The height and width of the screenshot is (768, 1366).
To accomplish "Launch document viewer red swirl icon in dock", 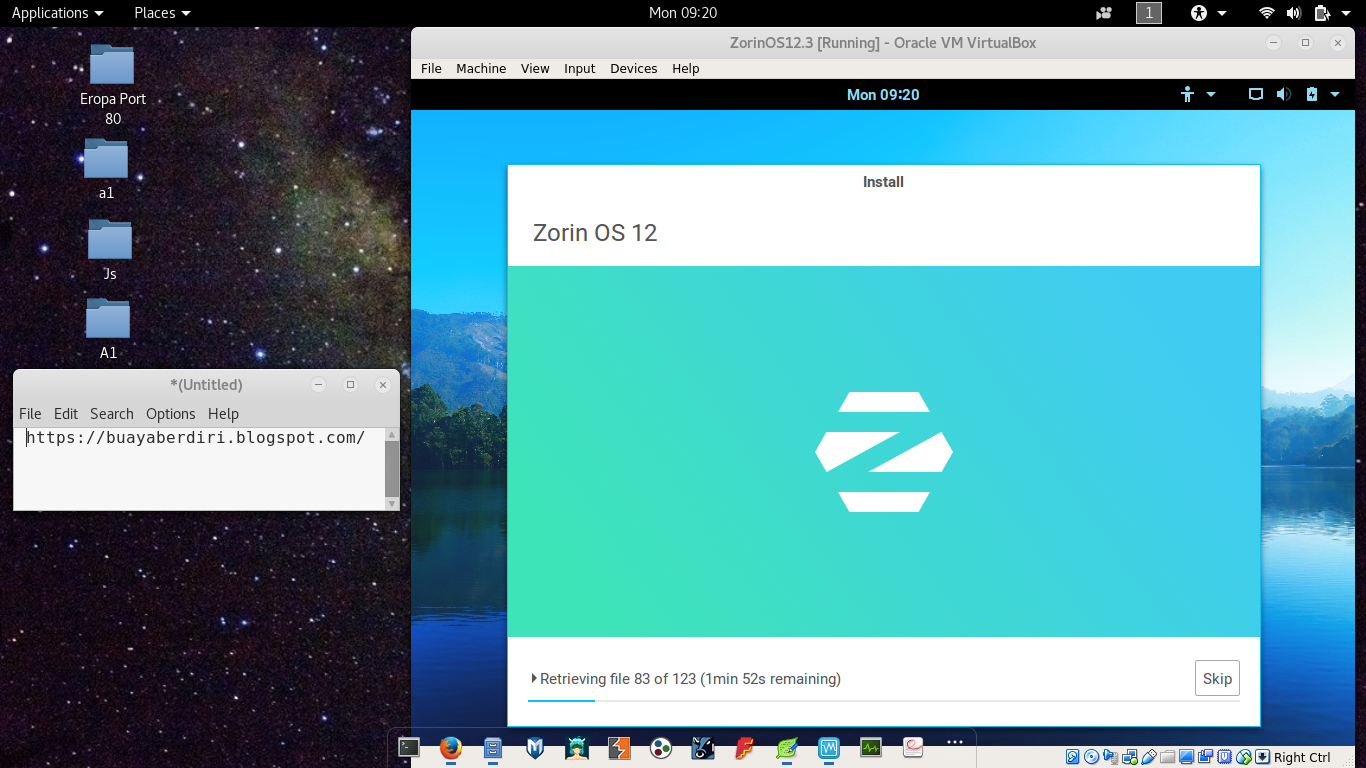I will pyautogui.click(x=913, y=746).
